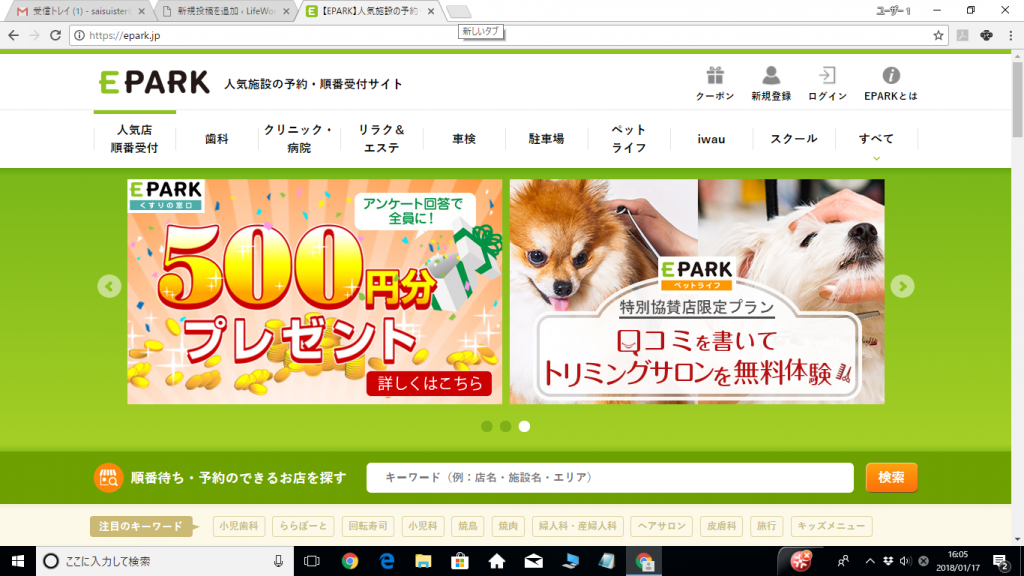The height and width of the screenshot is (576, 1024).
Task: Advance to the next banner slide
Action: (x=902, y=287)
